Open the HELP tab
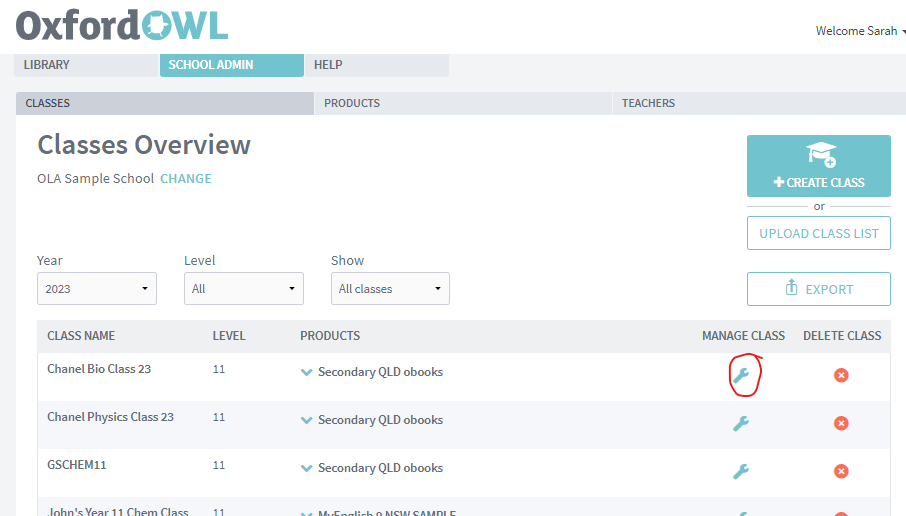The width and height of the screenshot is (906, 516). [x=377, y=65]
